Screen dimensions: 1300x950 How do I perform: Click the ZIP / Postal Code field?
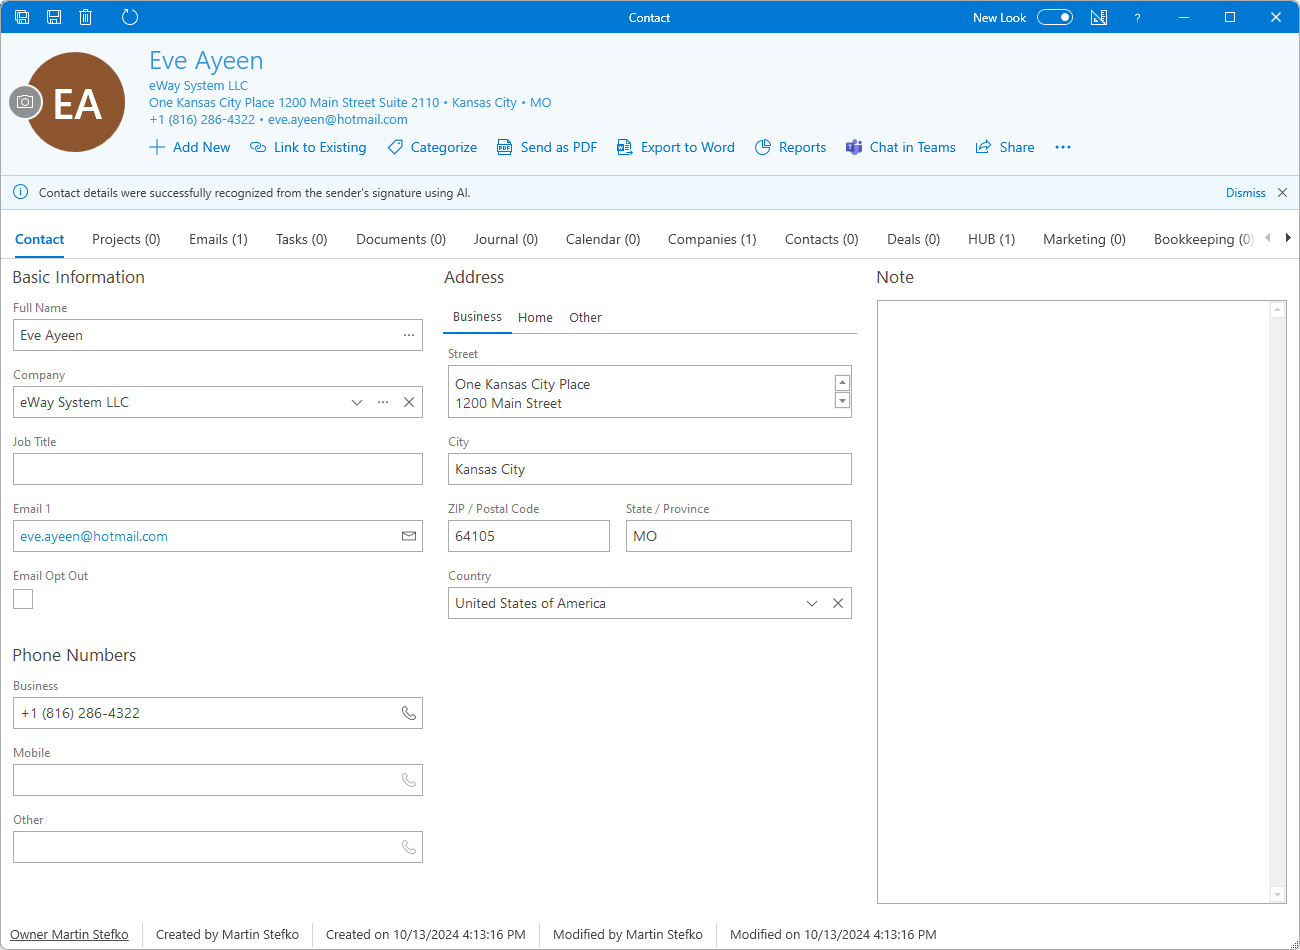click(x=529, y=536)
